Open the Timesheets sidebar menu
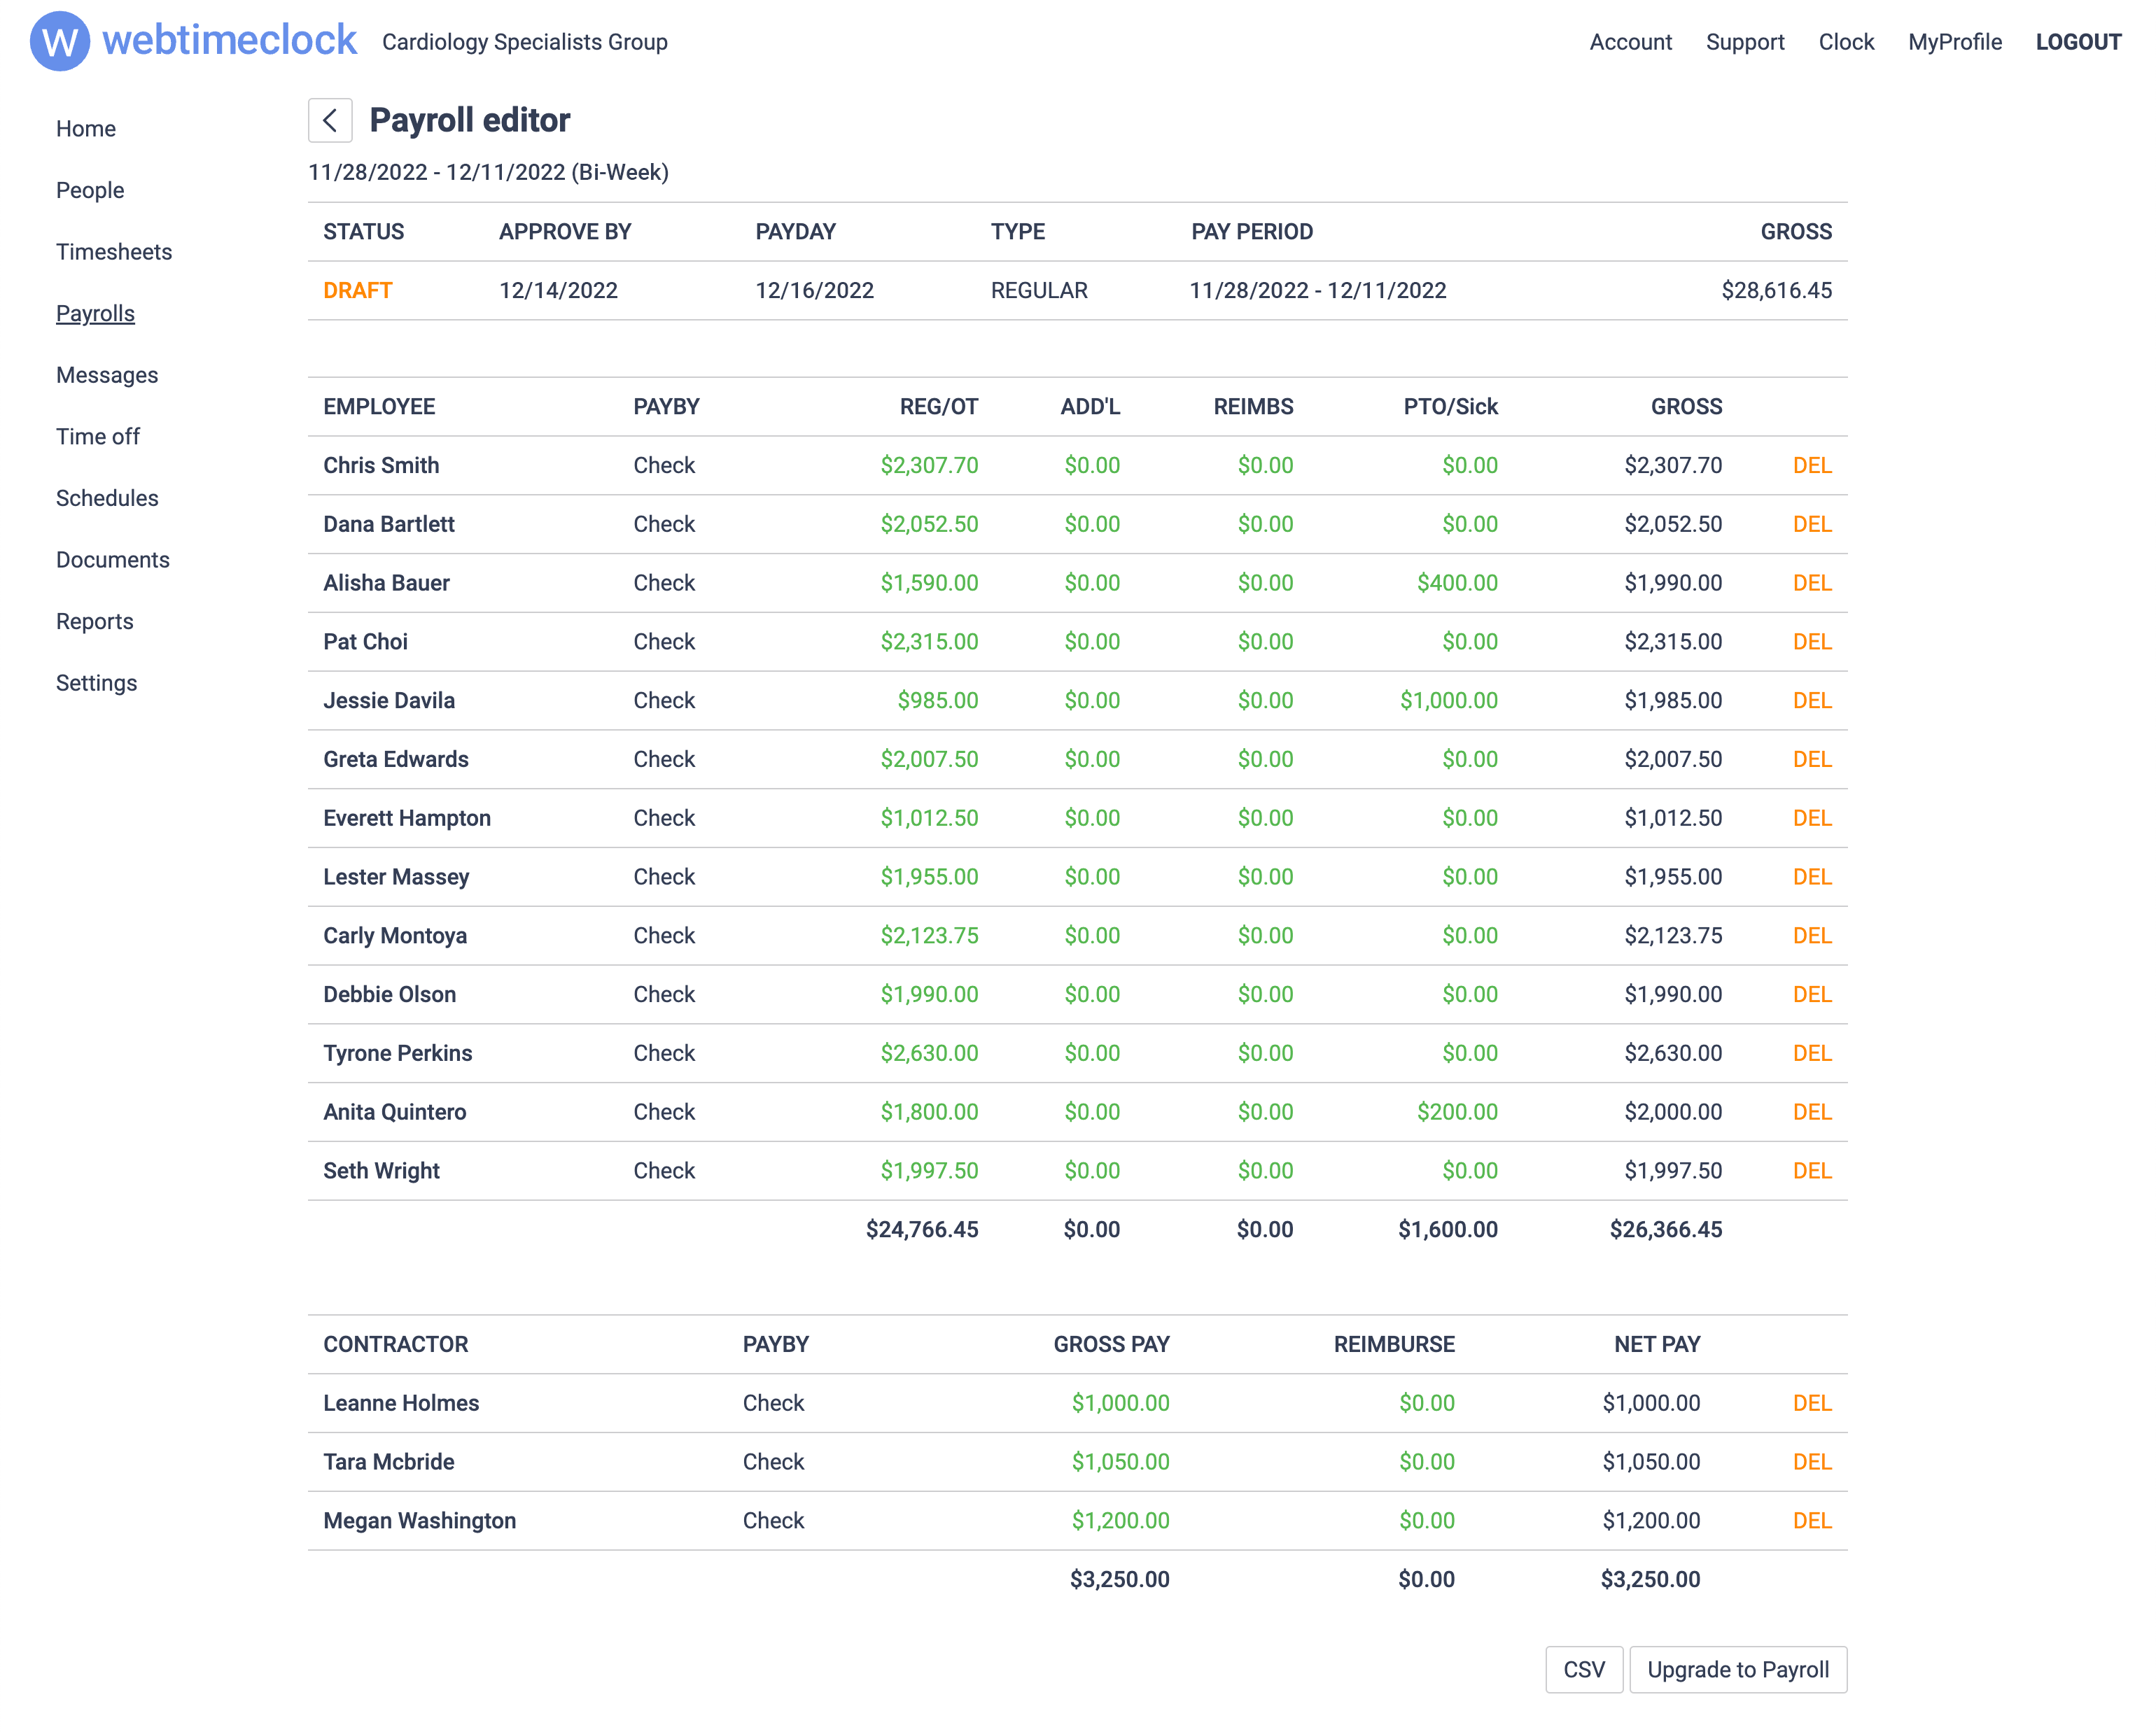 pos(114,252)
